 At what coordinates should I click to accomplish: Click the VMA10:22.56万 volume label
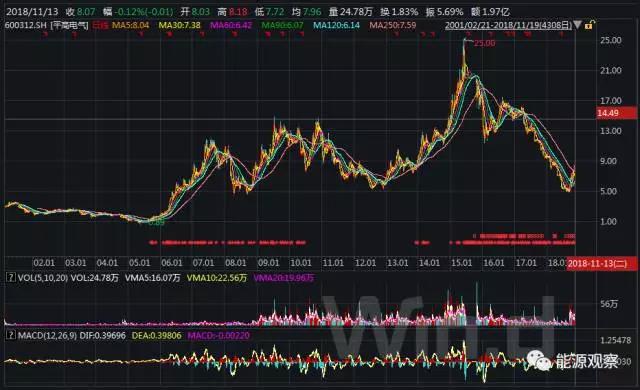click(x=217, y=278)
